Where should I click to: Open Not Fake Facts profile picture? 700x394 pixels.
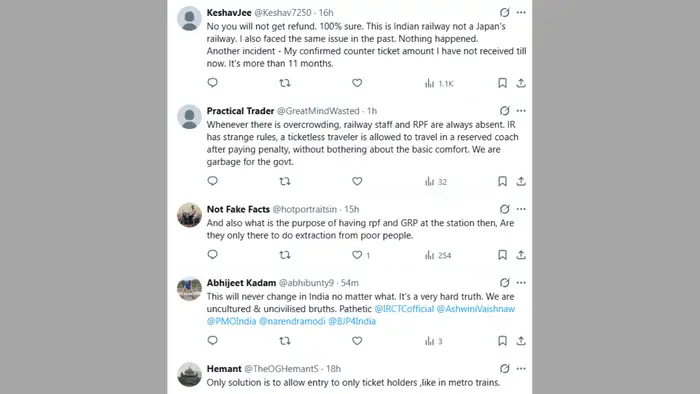(189, 215)
